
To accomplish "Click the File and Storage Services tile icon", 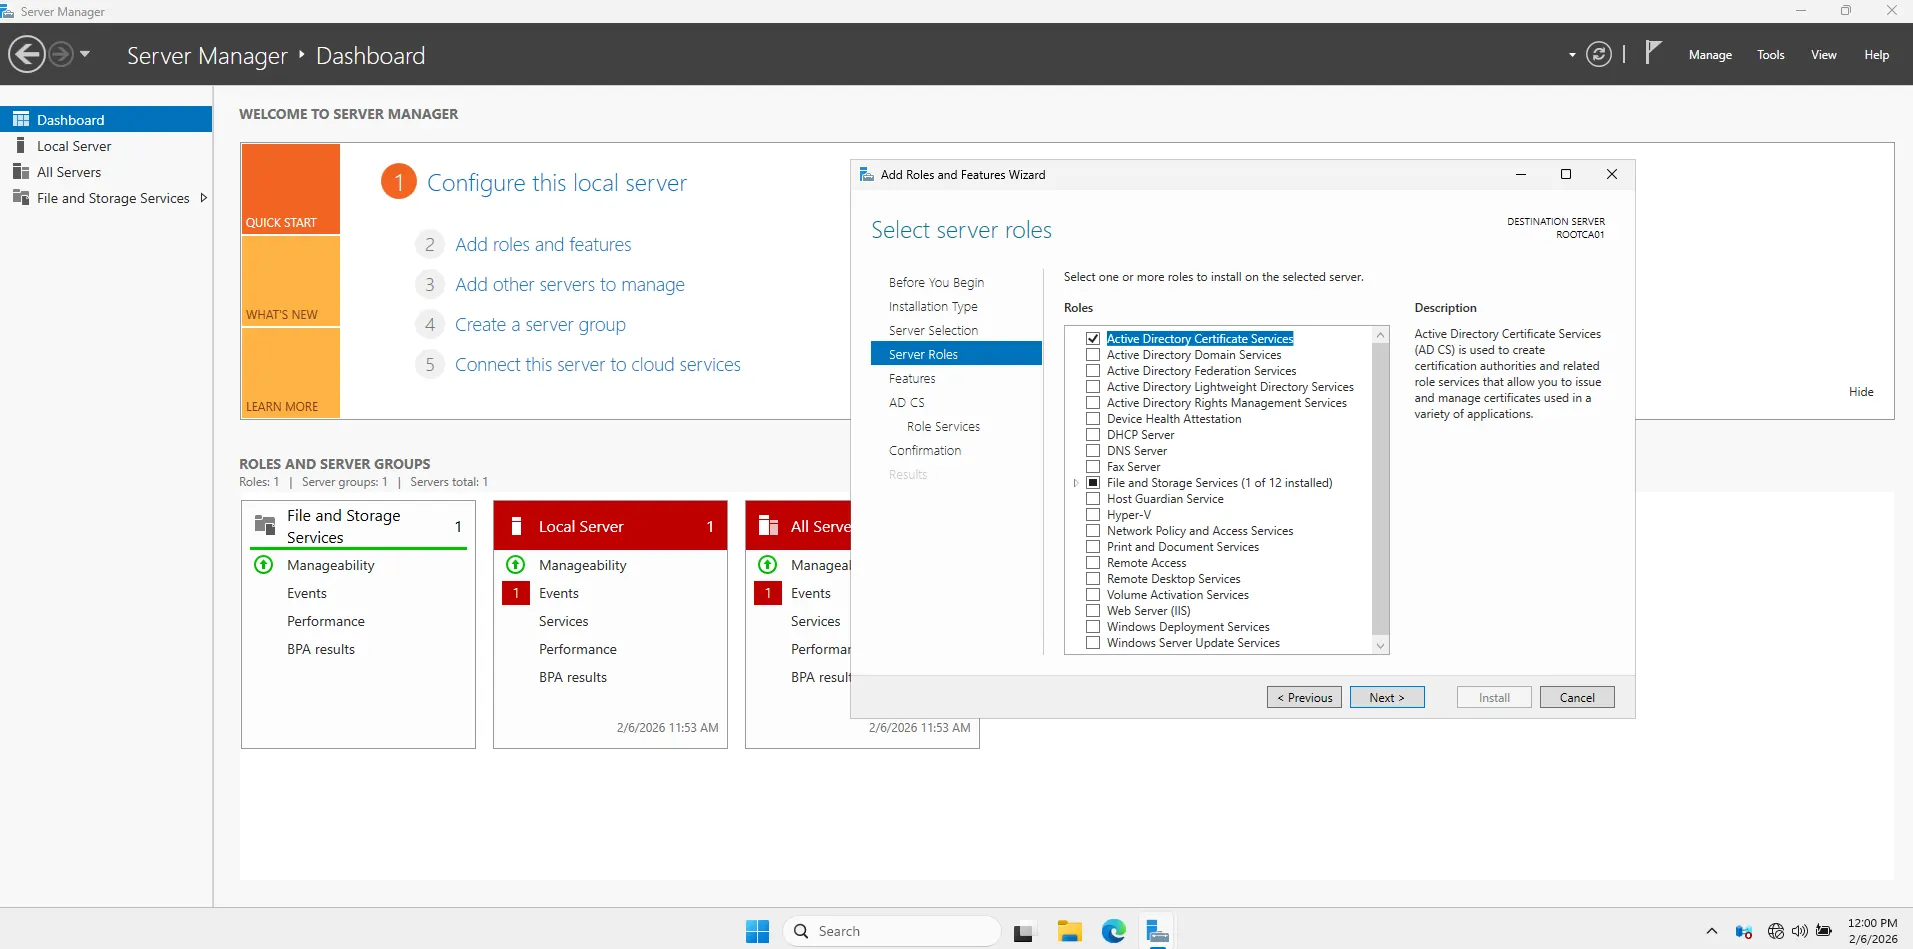I will click(265, 525).
